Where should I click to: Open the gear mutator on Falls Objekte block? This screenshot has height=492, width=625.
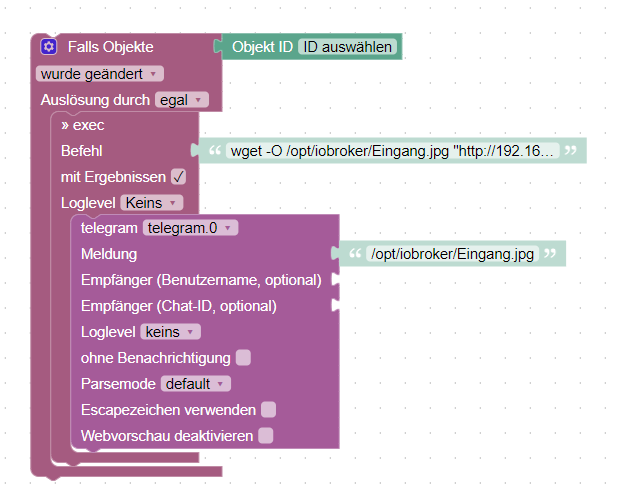pyautogui.click(x=49, y=47)
